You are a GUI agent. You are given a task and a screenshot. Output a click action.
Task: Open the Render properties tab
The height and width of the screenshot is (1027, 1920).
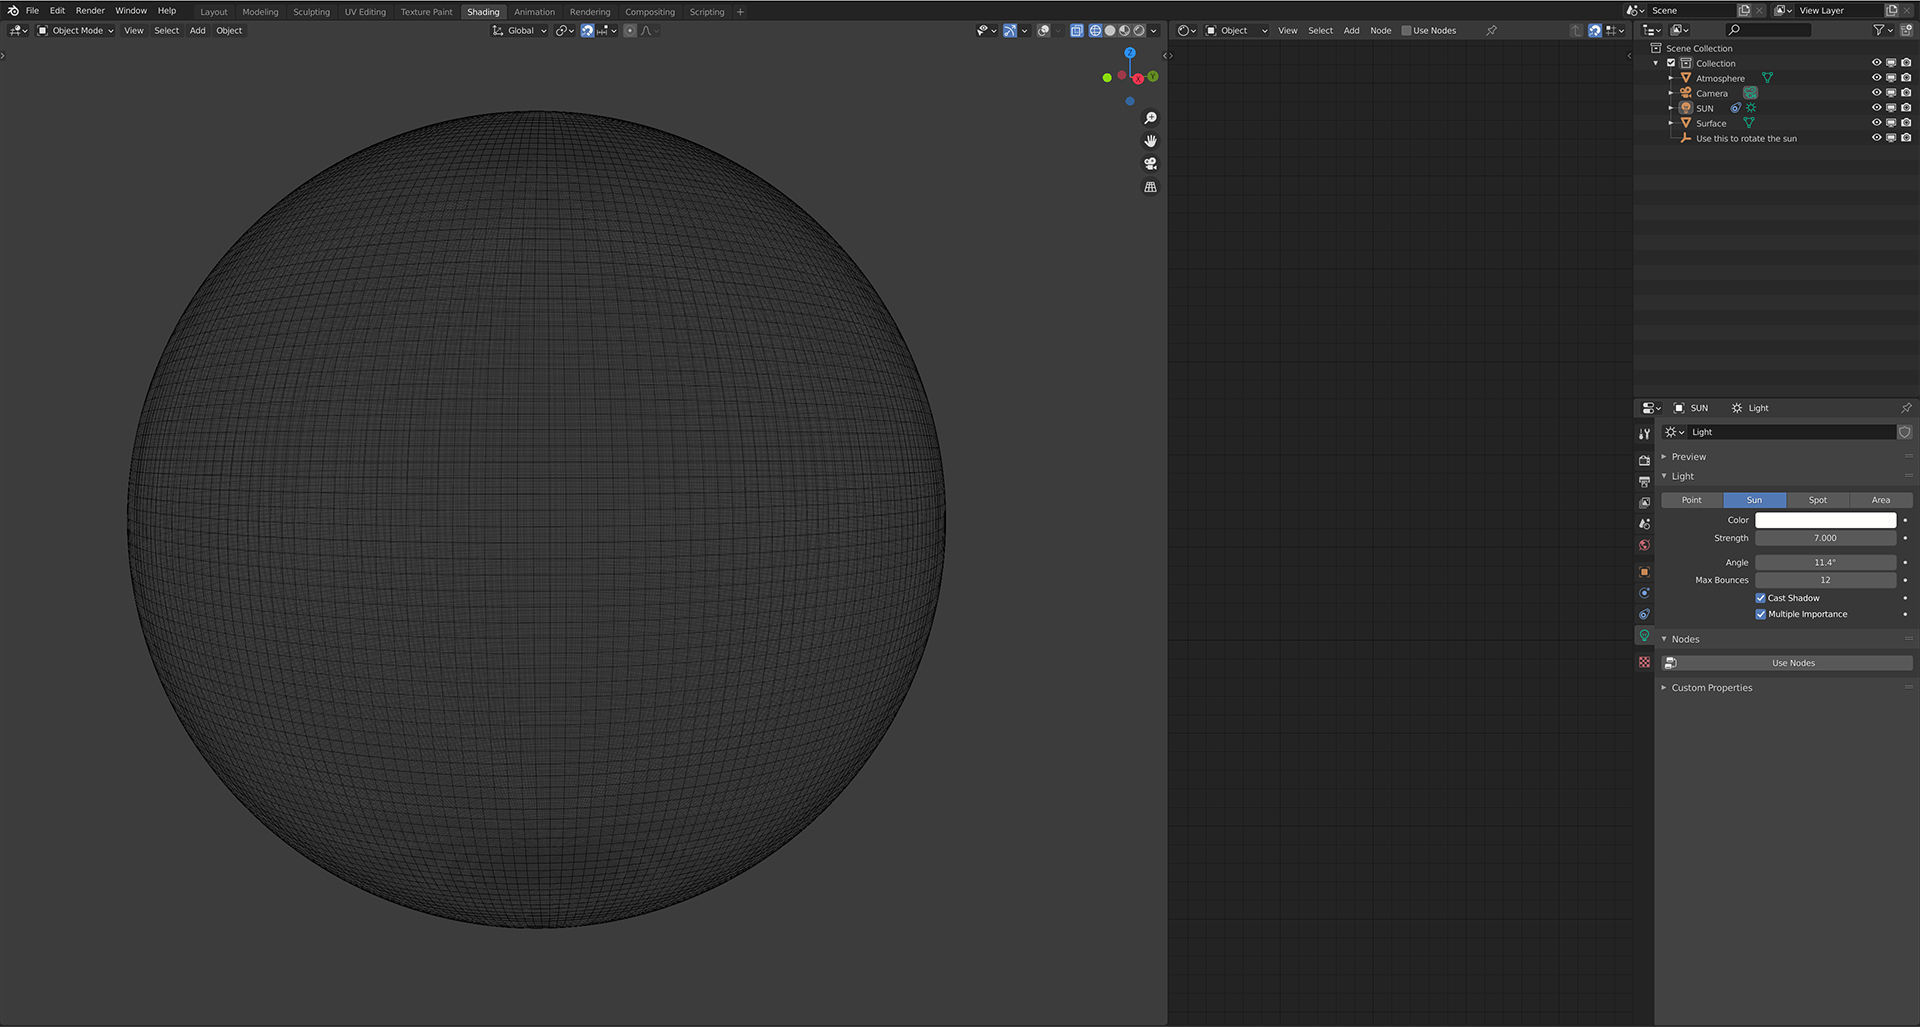point(1644,461)
